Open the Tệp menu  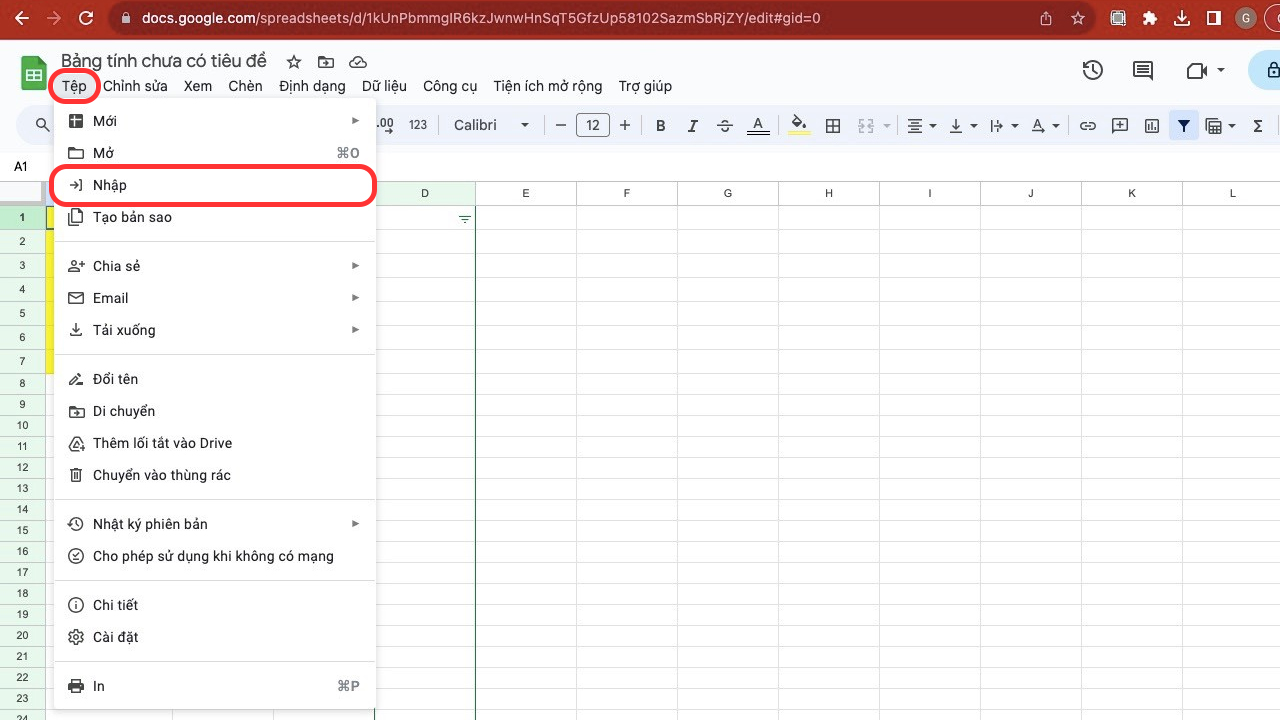[x=74, y=86]
